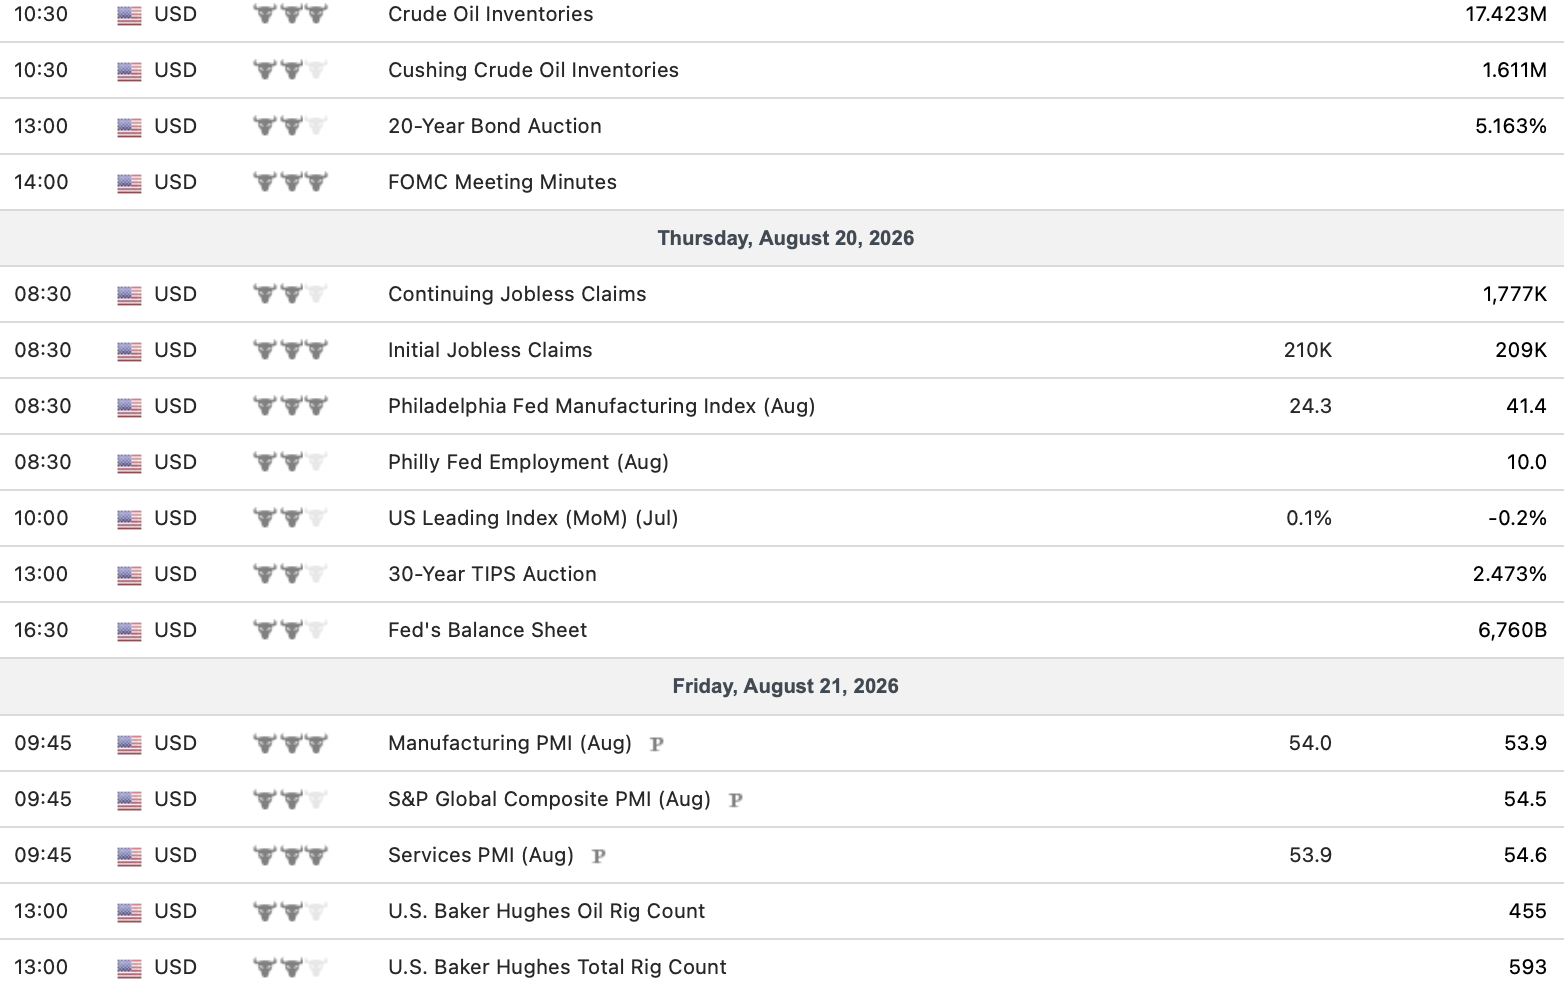Click the volatility bulls icon for Crude Oil Inventories

pyautogui.click(x=290, y=14)
